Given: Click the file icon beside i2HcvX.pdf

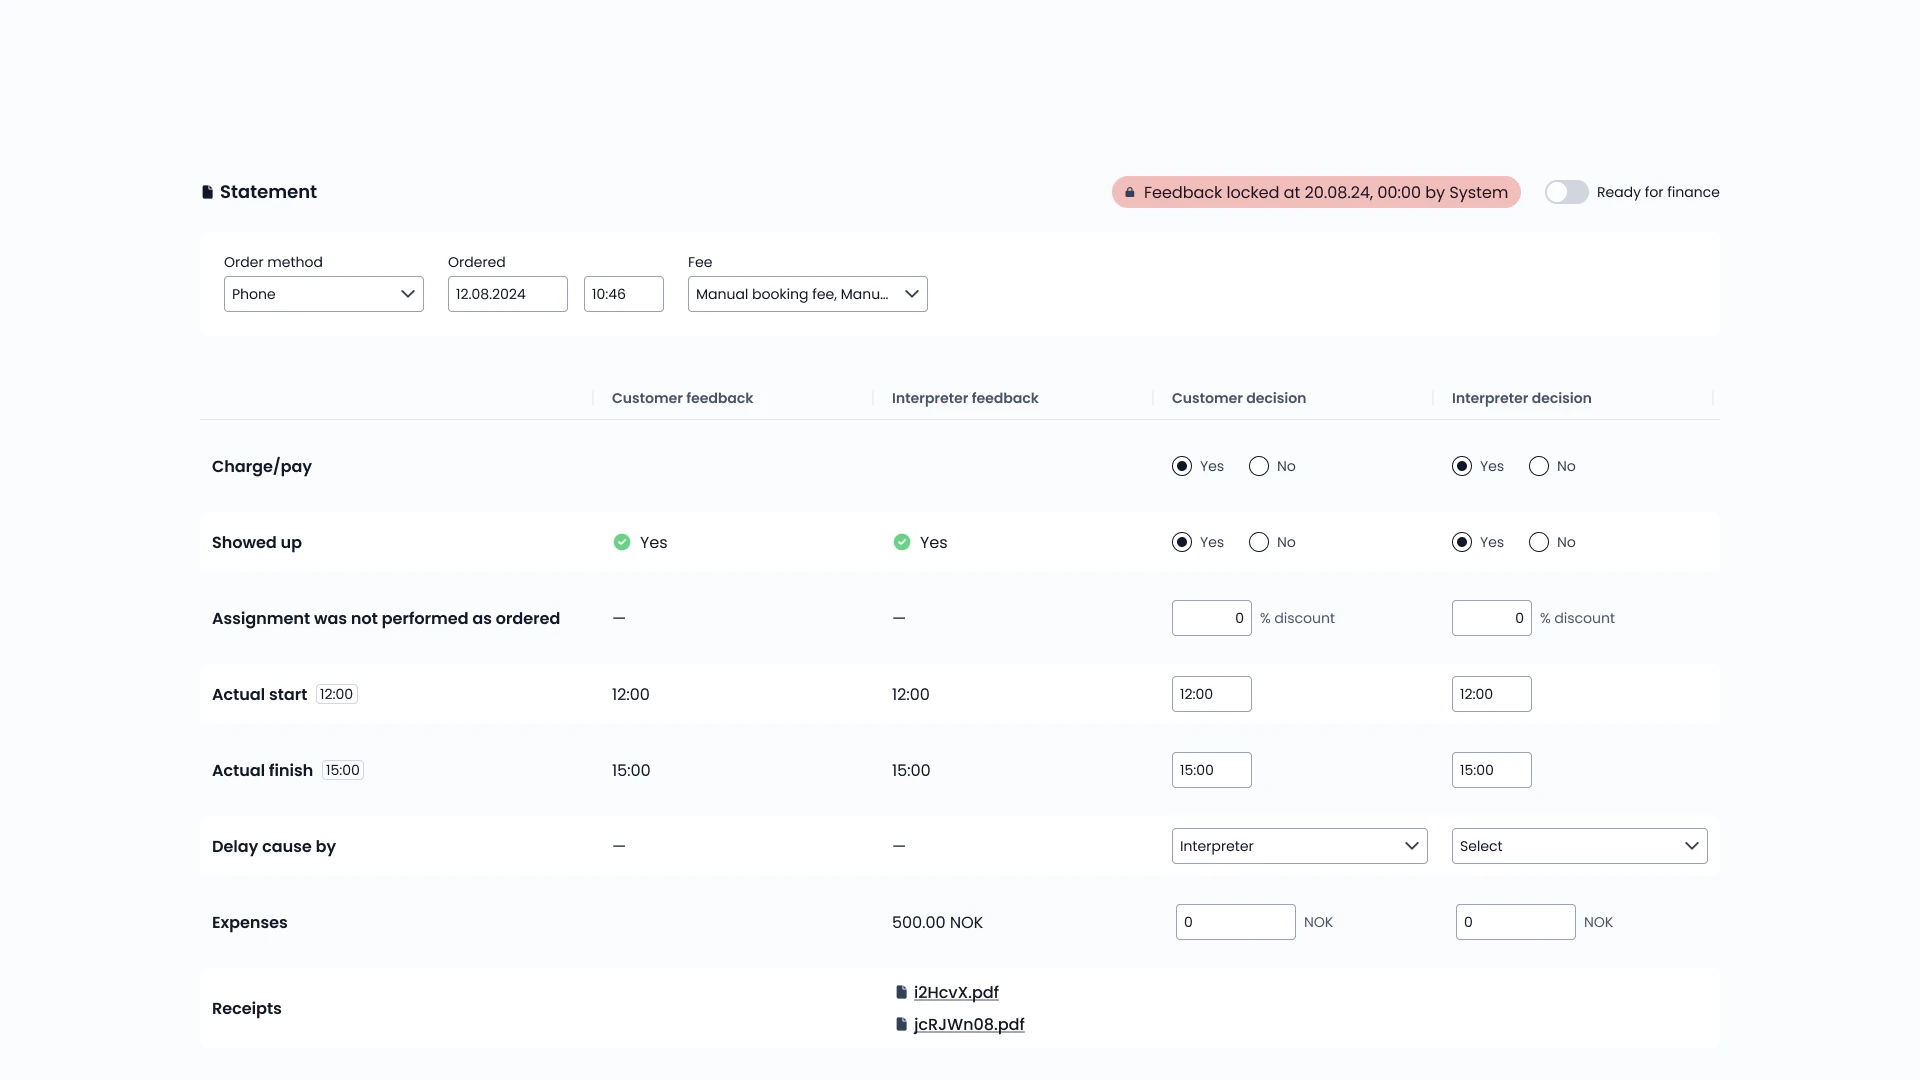Looking at the screenshot, I should 901,992.
